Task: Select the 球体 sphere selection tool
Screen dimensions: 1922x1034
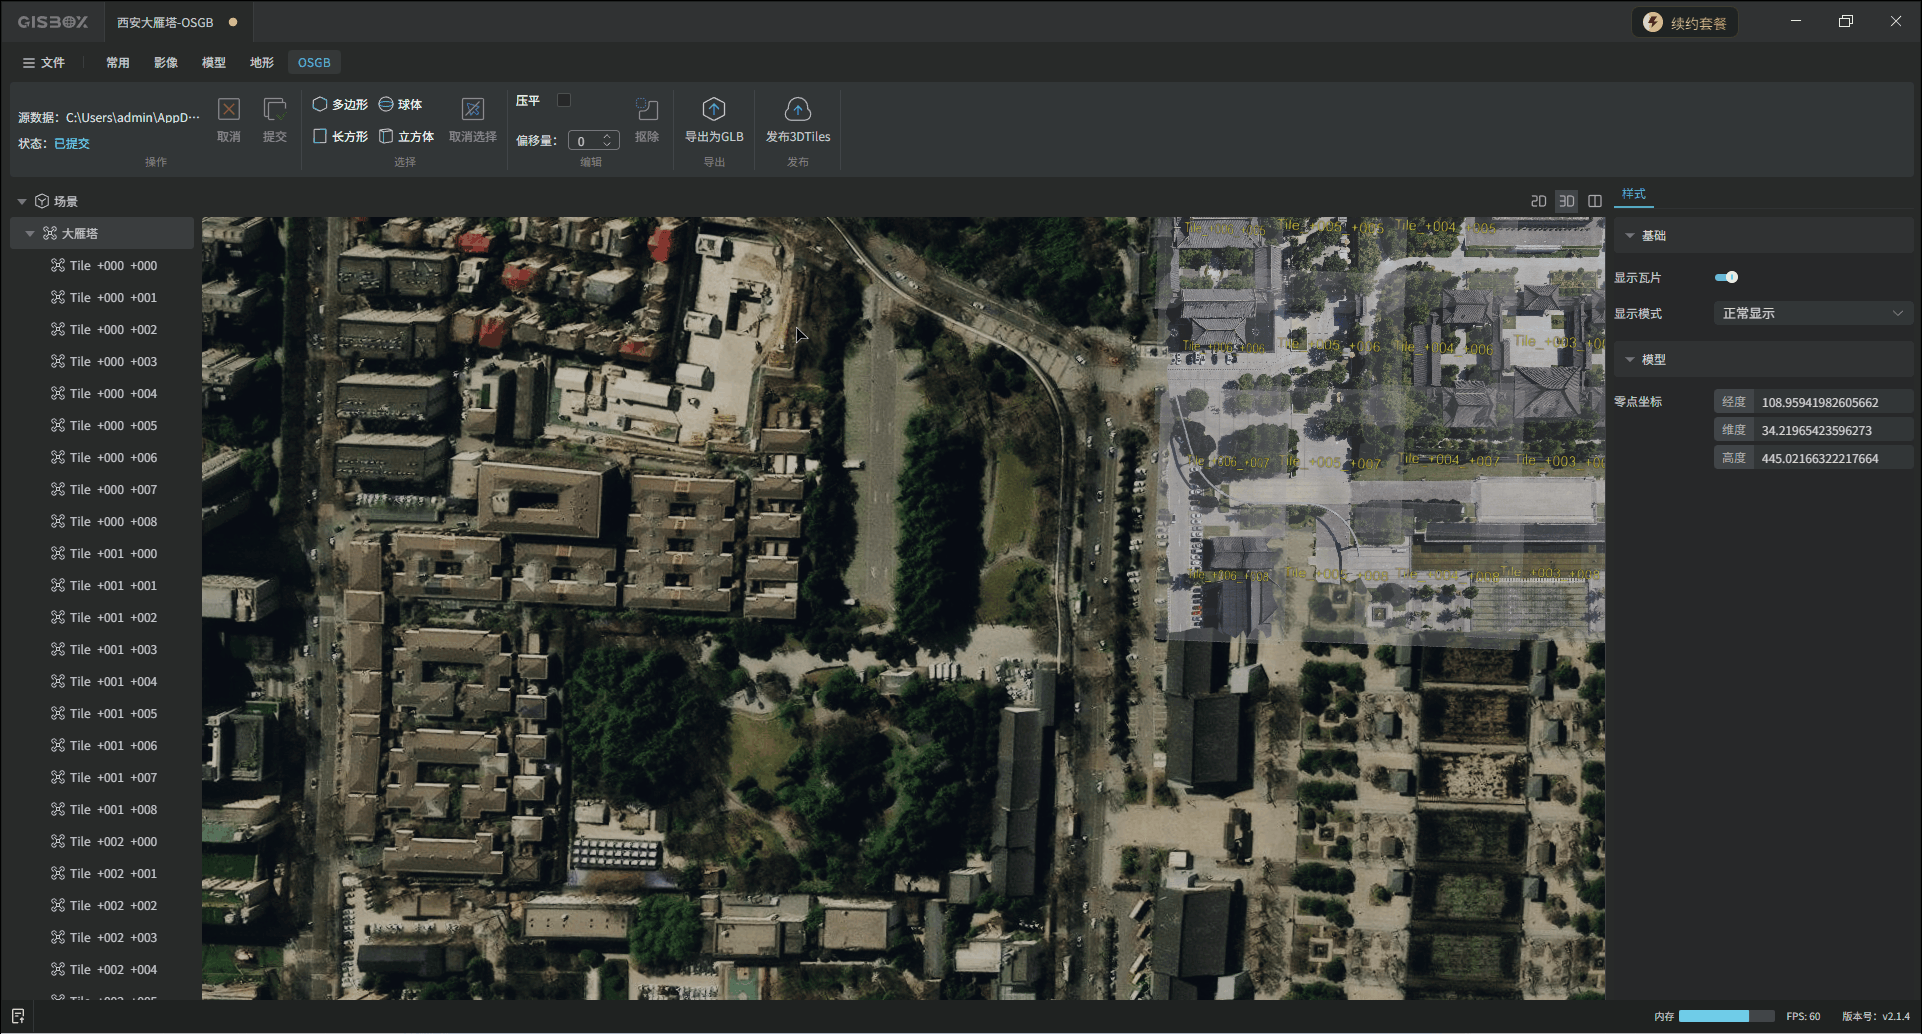Action: (x=400, y=104)
